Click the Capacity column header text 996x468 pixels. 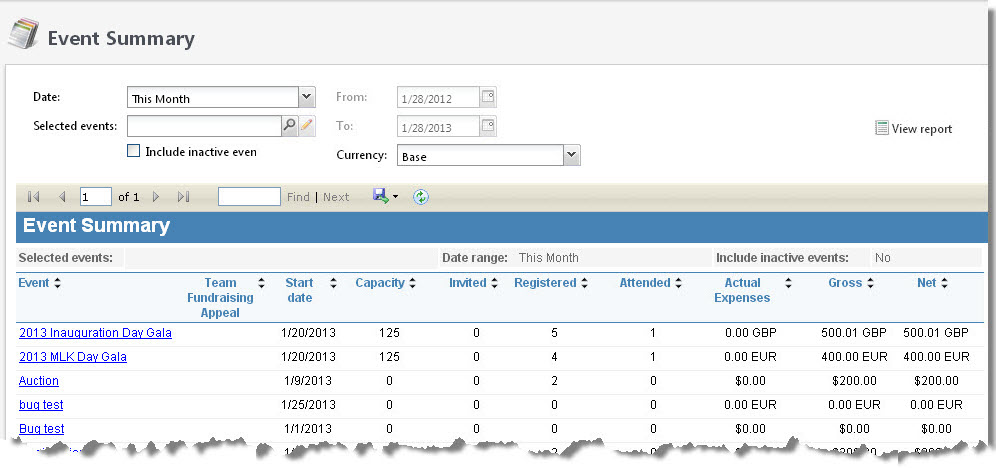pyautogui.click(x=380, y=283)
